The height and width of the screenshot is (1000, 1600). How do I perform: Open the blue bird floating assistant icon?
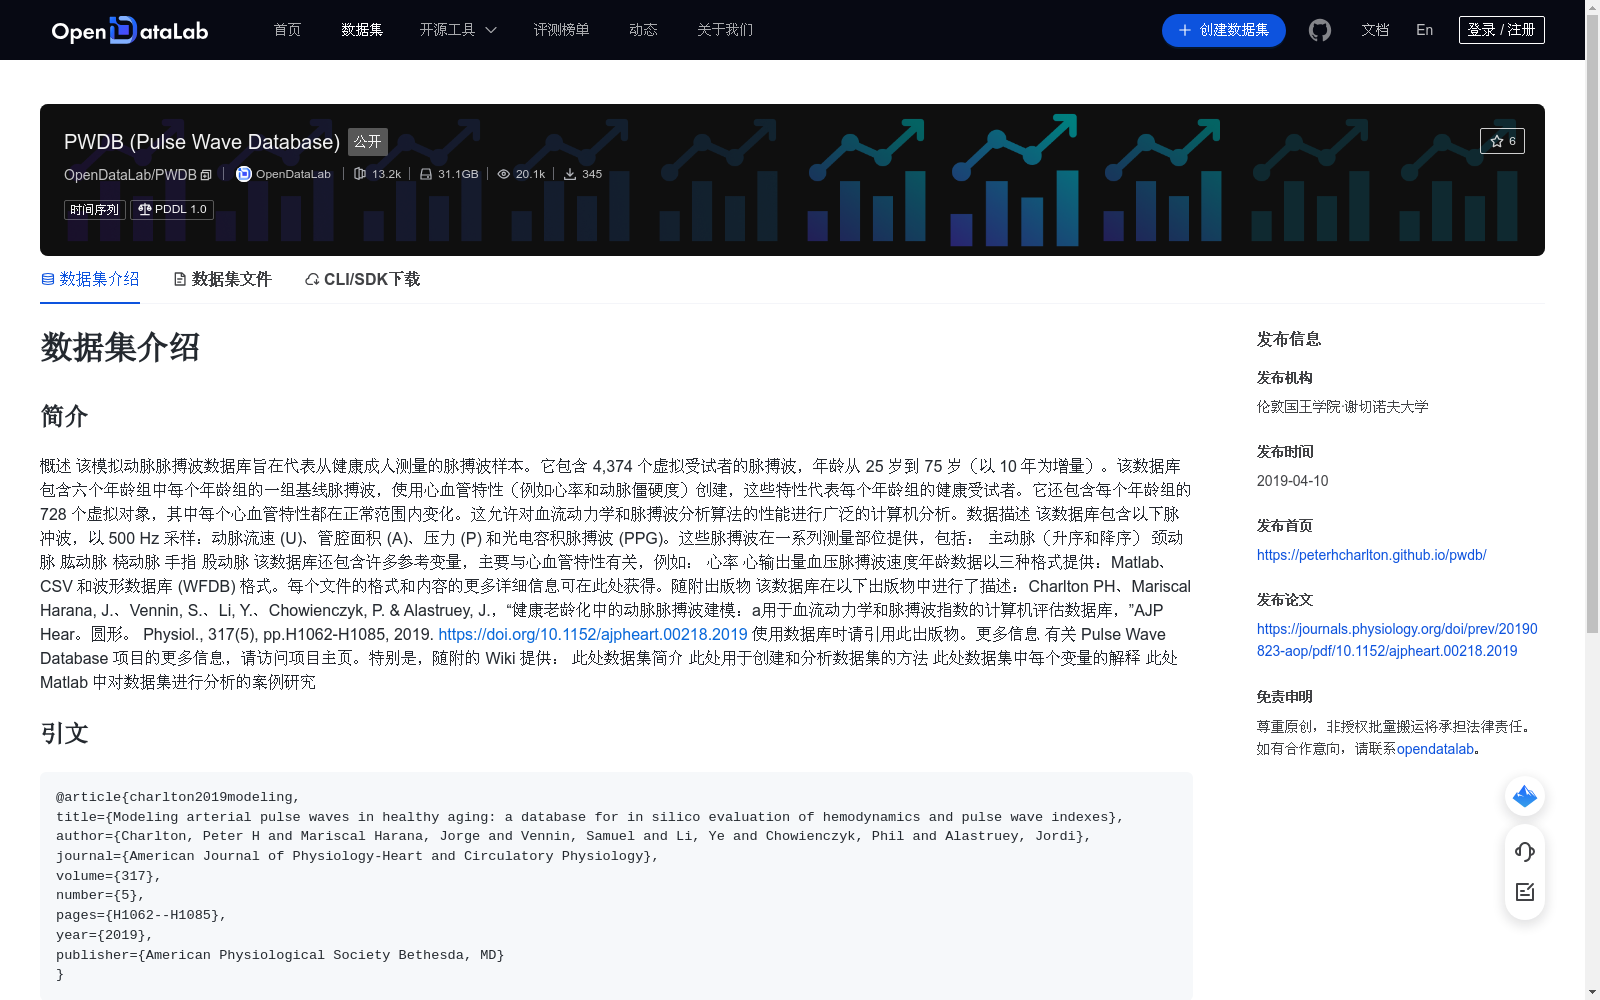point(1525,796)
